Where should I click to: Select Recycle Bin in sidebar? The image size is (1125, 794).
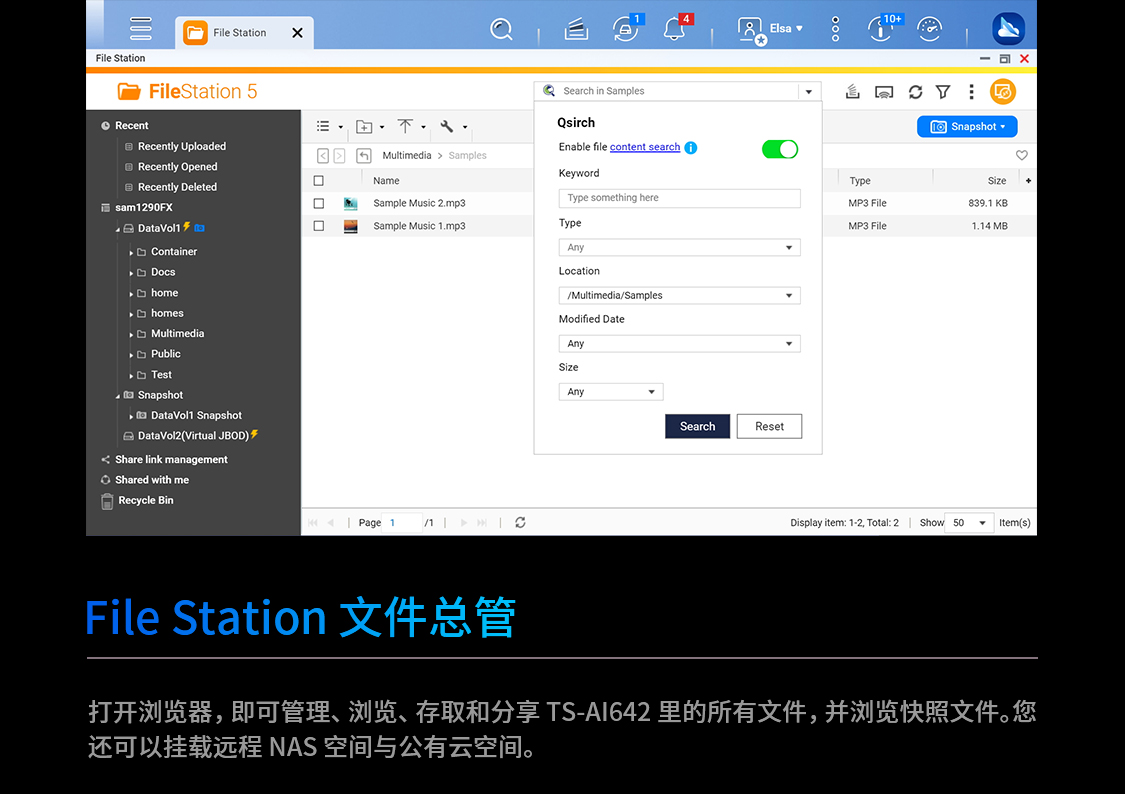pos(145,501)
